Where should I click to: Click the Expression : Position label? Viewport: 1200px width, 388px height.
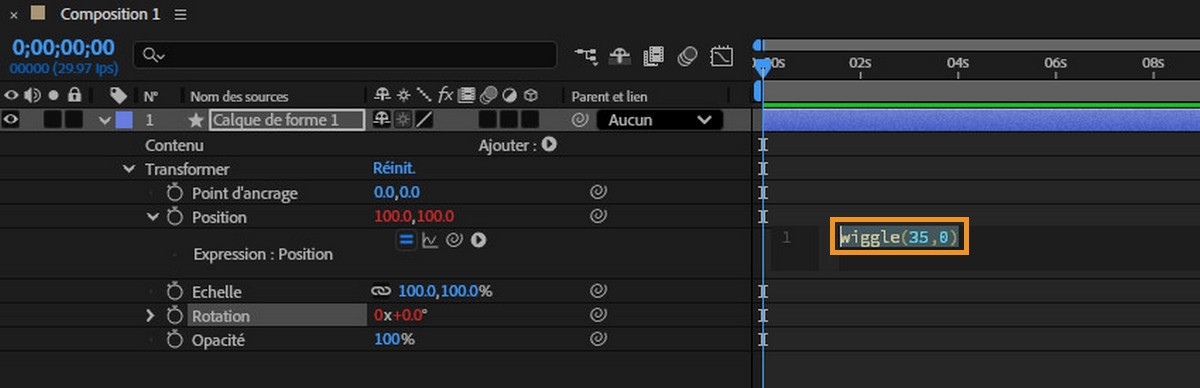click(263, 254)
